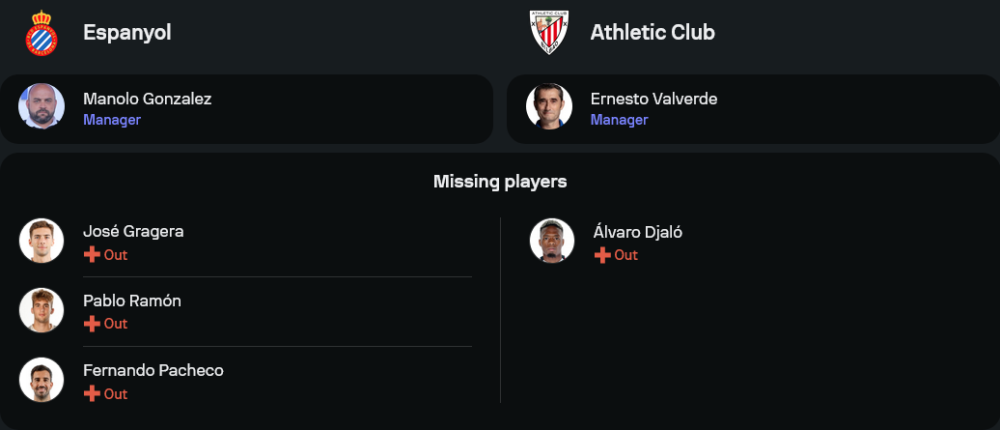Image resolution: width=1000 pixels, height=430 pixels.
Task: Click the injury cross icon under Álvaro Djaló
Action: click(x=602, y=255)
